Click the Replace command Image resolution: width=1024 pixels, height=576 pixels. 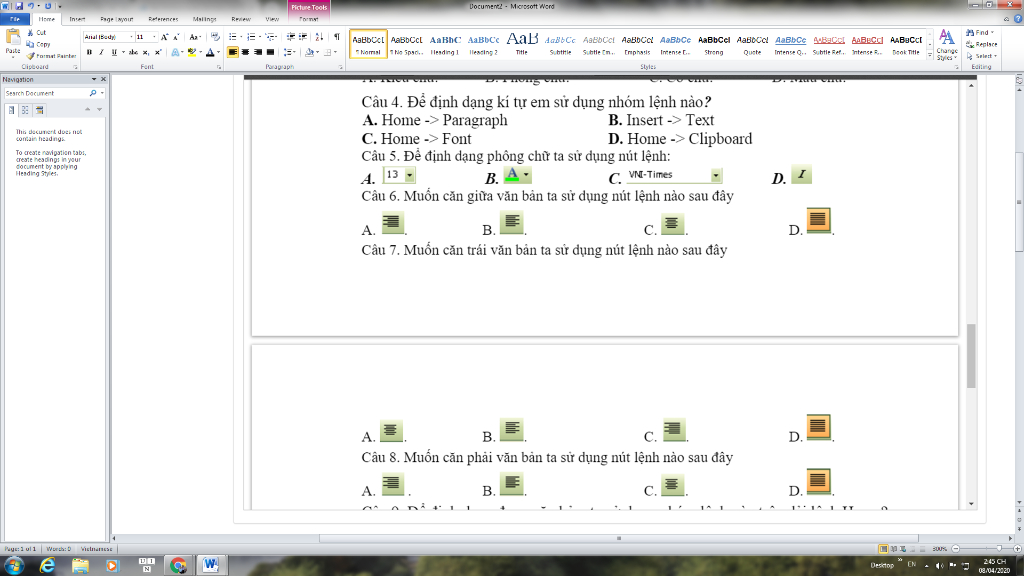coord(982,44)
